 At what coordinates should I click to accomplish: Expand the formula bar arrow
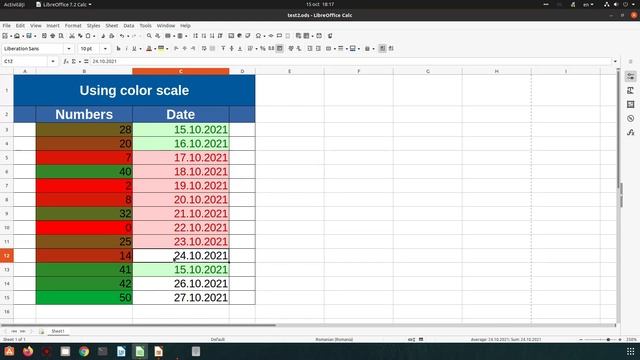615,61
